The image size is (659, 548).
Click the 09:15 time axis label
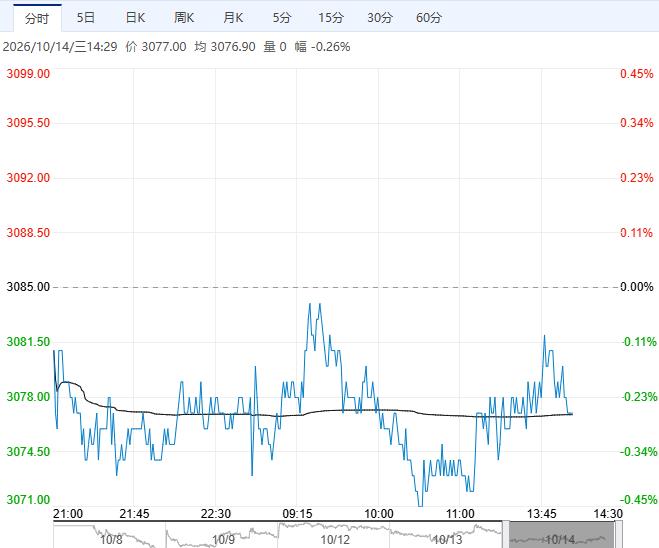[297, 514]
